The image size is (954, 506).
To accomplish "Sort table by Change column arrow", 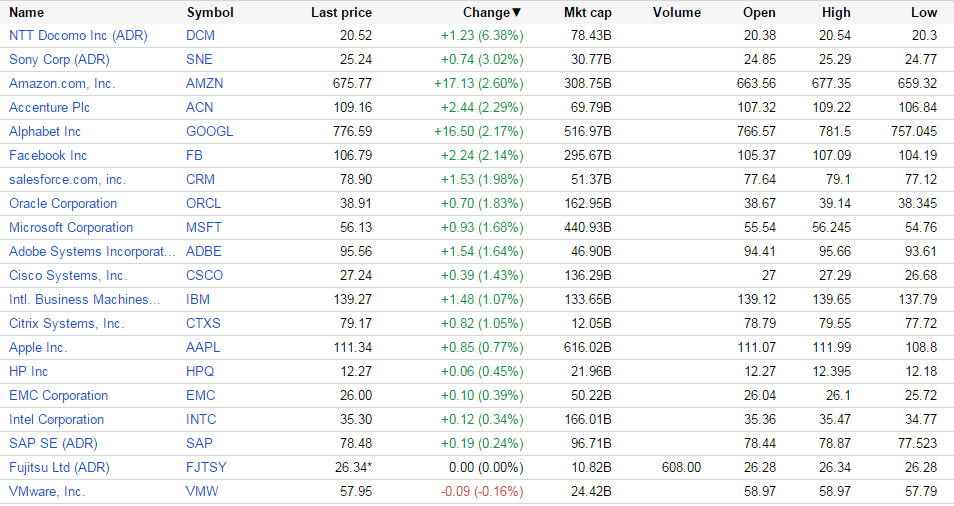I will pyautogui.click(x=516, y=13).
